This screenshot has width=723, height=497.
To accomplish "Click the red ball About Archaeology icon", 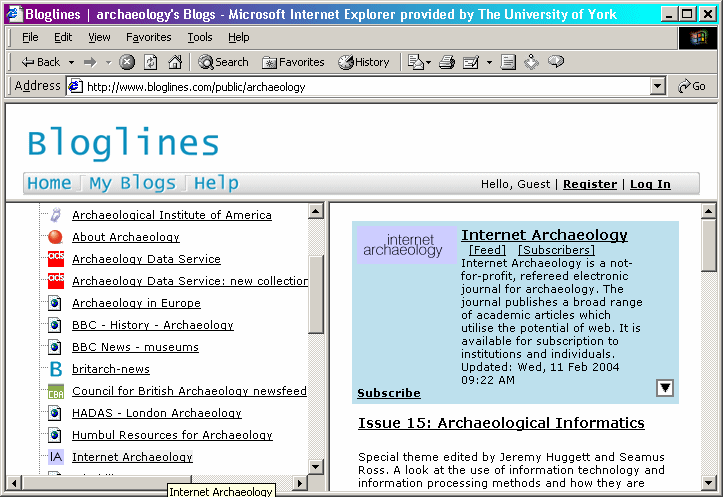I will tap(55, 237).
